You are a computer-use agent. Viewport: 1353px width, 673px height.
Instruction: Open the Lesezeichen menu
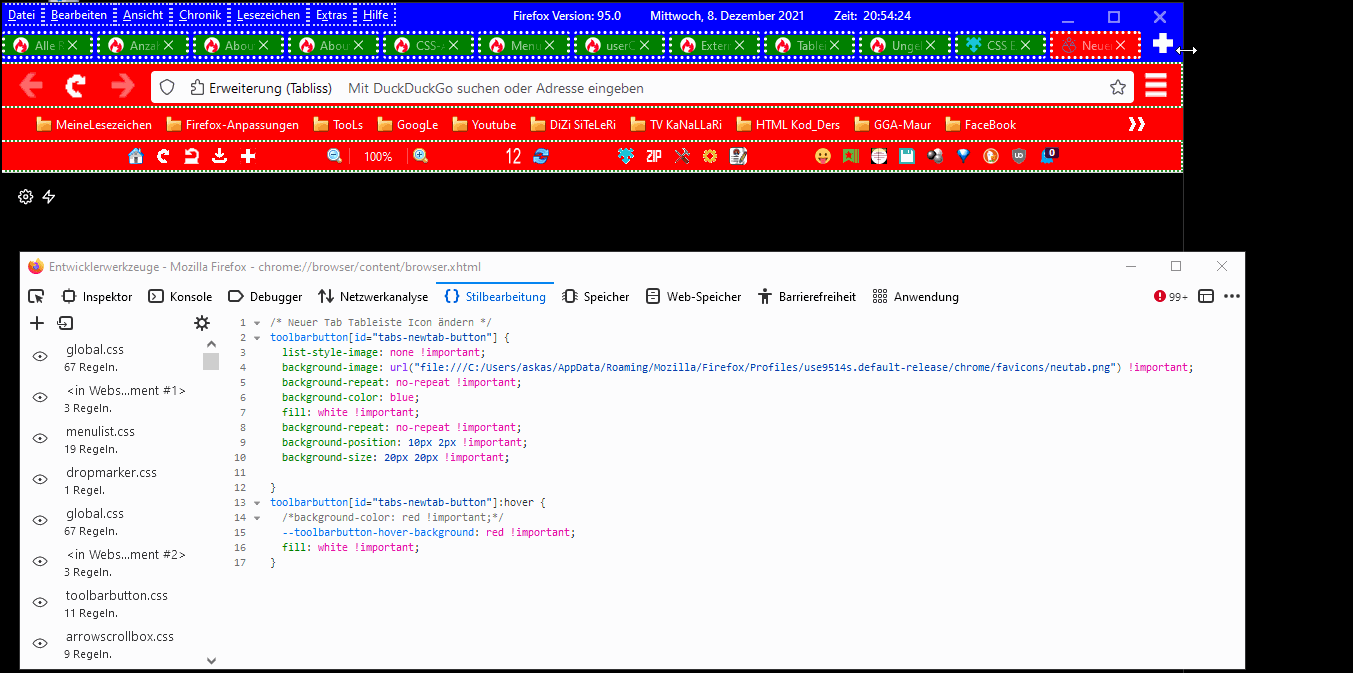[x=267, y=15]
